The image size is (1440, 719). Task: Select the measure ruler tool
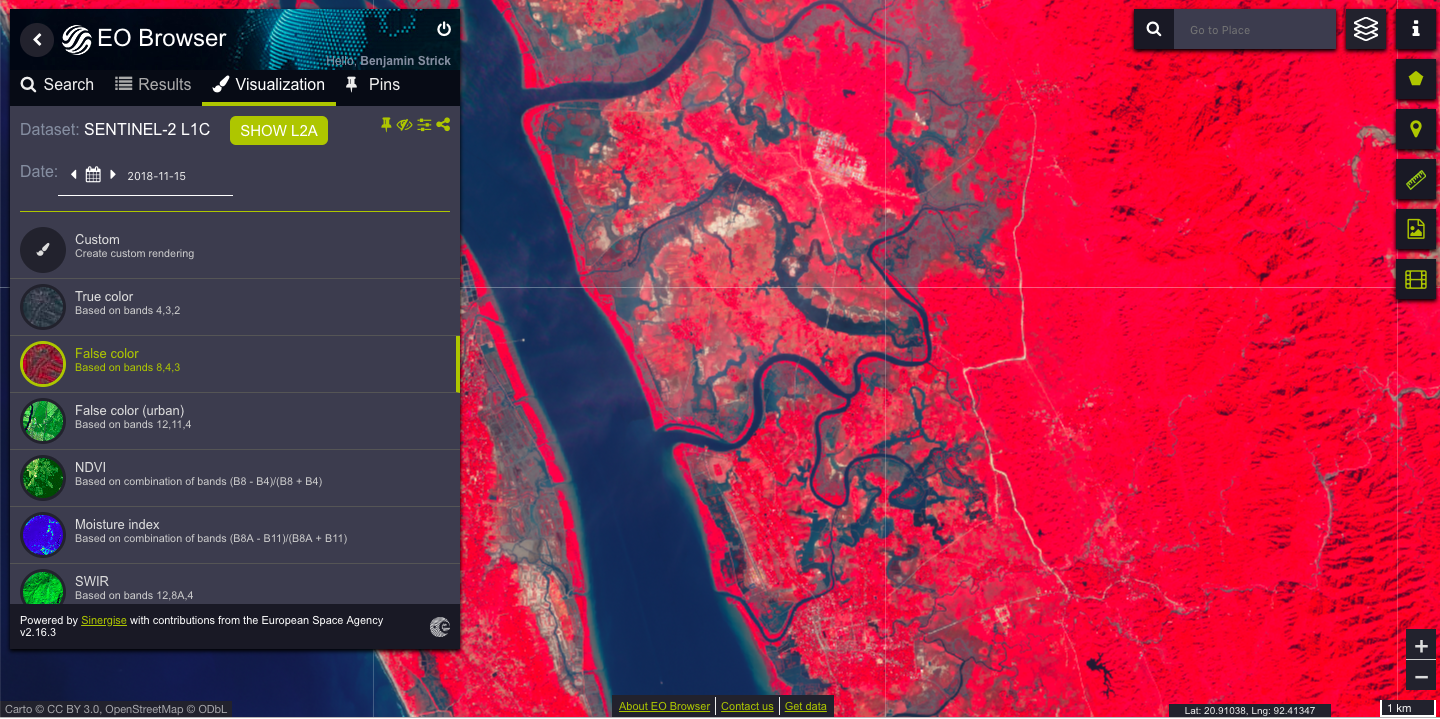pyautogui.click(x=1416, y=180)
